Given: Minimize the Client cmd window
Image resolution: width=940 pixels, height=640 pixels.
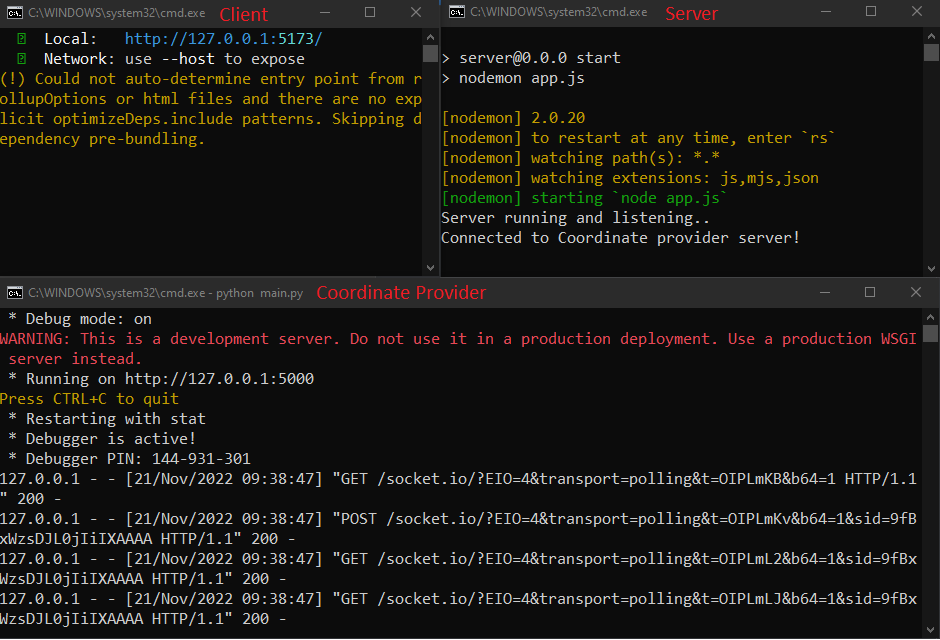Looking at the screenshot, I should pos(325,13).
